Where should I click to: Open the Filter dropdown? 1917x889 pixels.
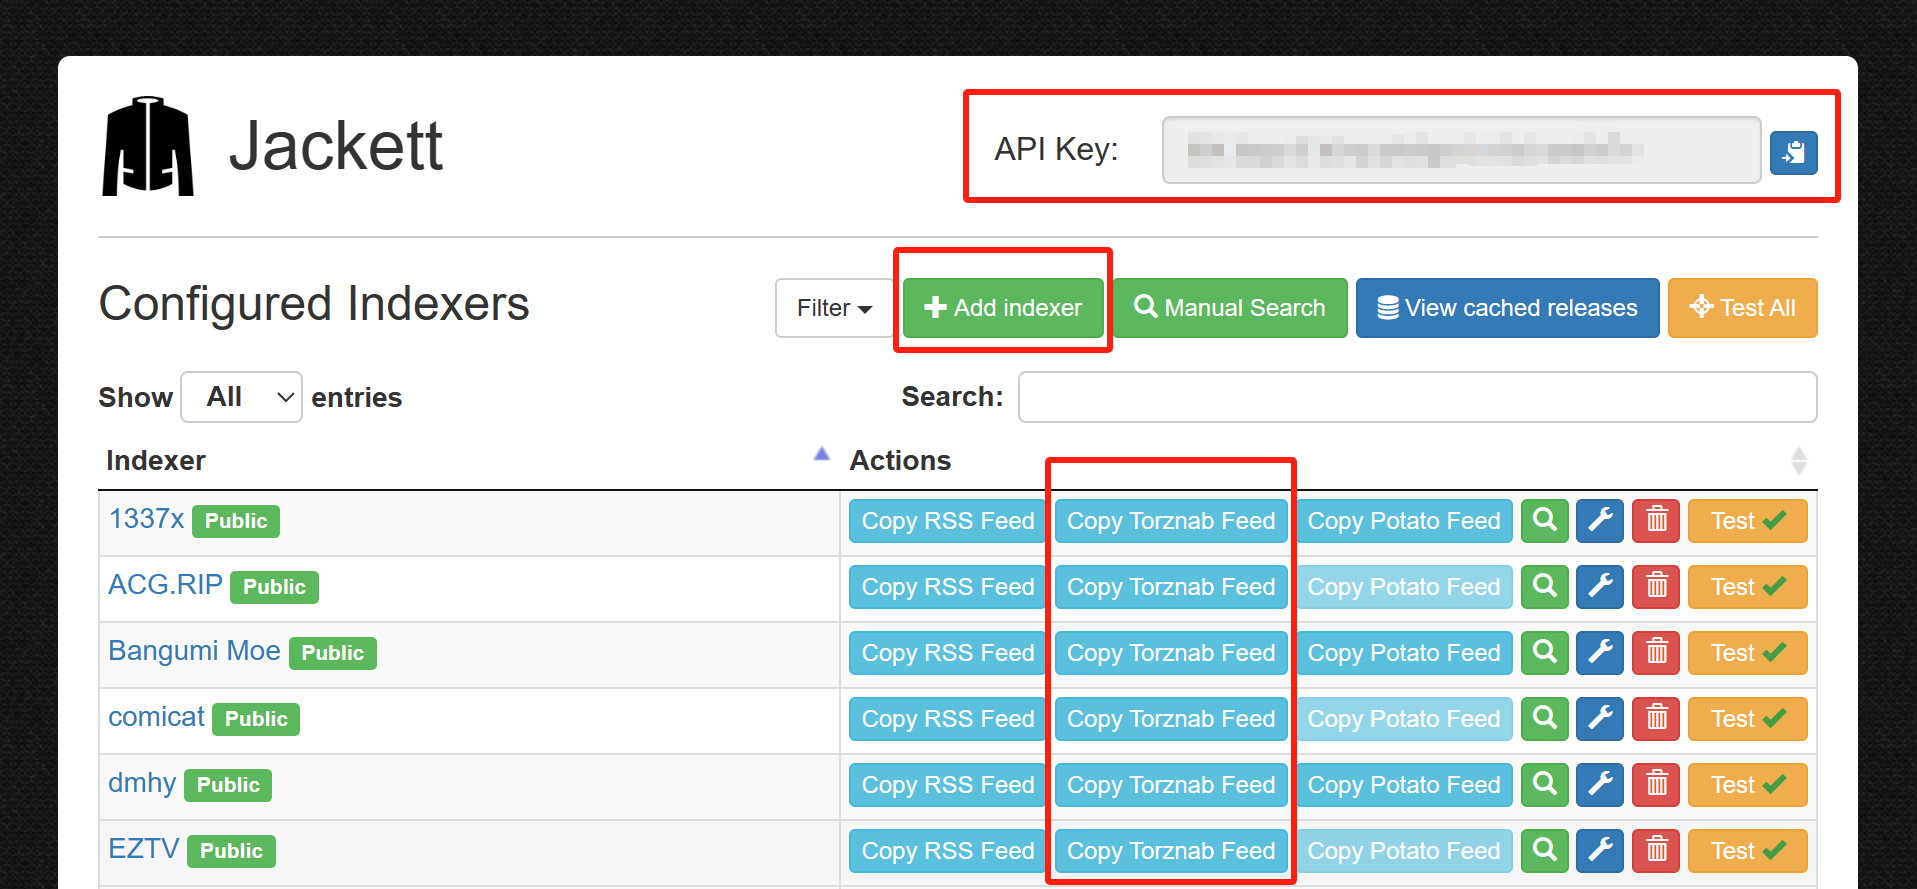pyautogui.click(x=834, y=308)
